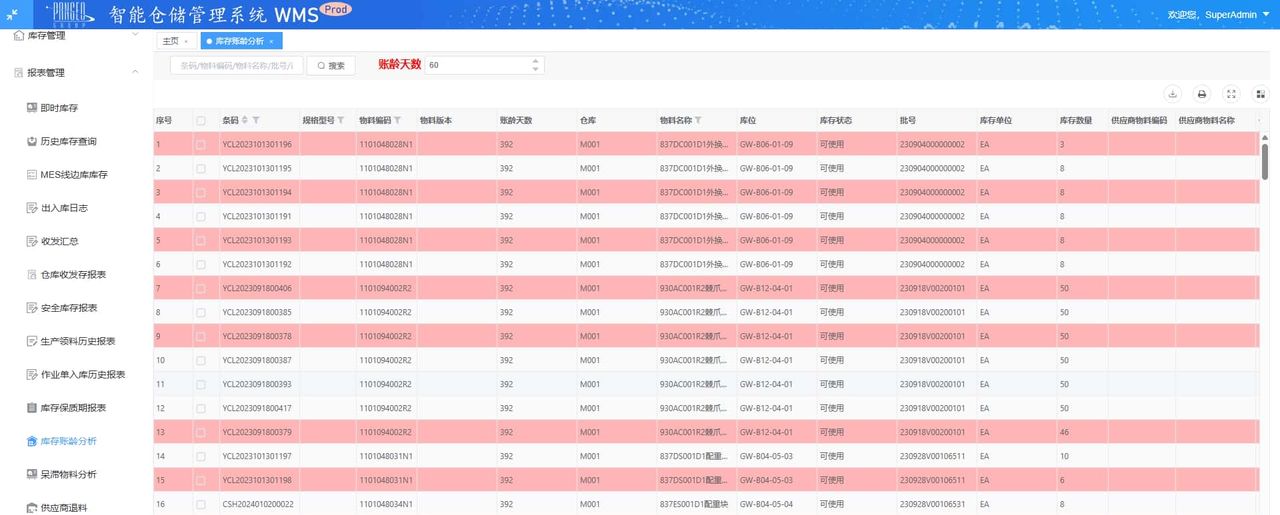Open filter on 物料名称 column
1280x515 pixels.
(x=698, y=120)
